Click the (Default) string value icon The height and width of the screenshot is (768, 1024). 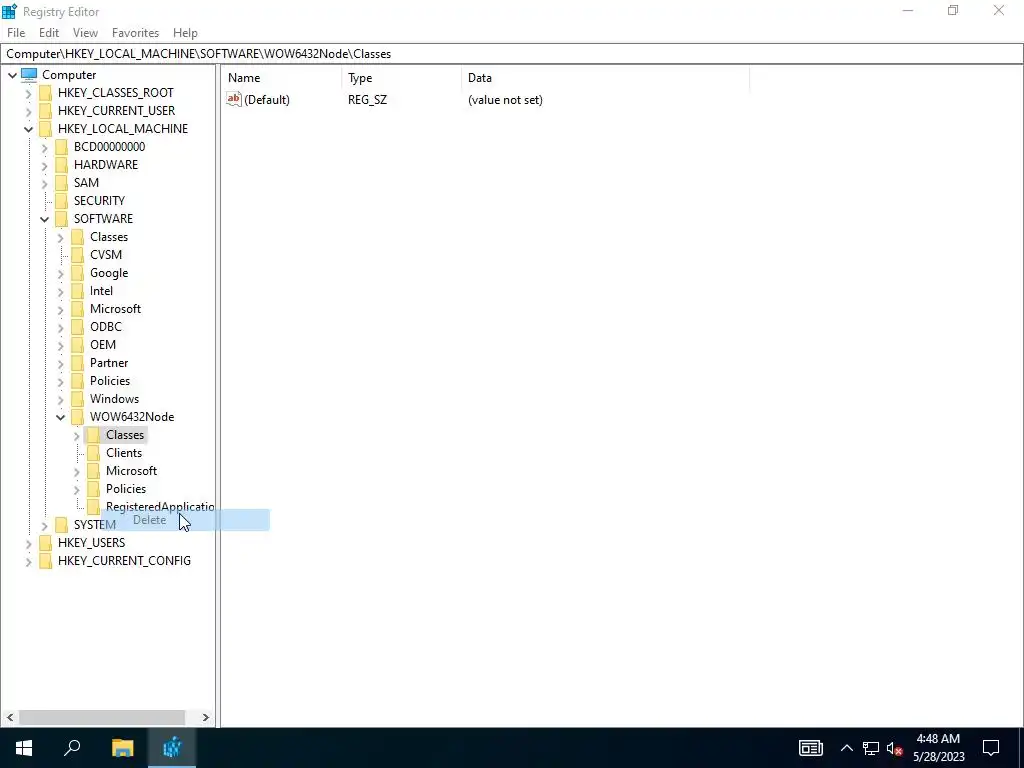point(234,99)
